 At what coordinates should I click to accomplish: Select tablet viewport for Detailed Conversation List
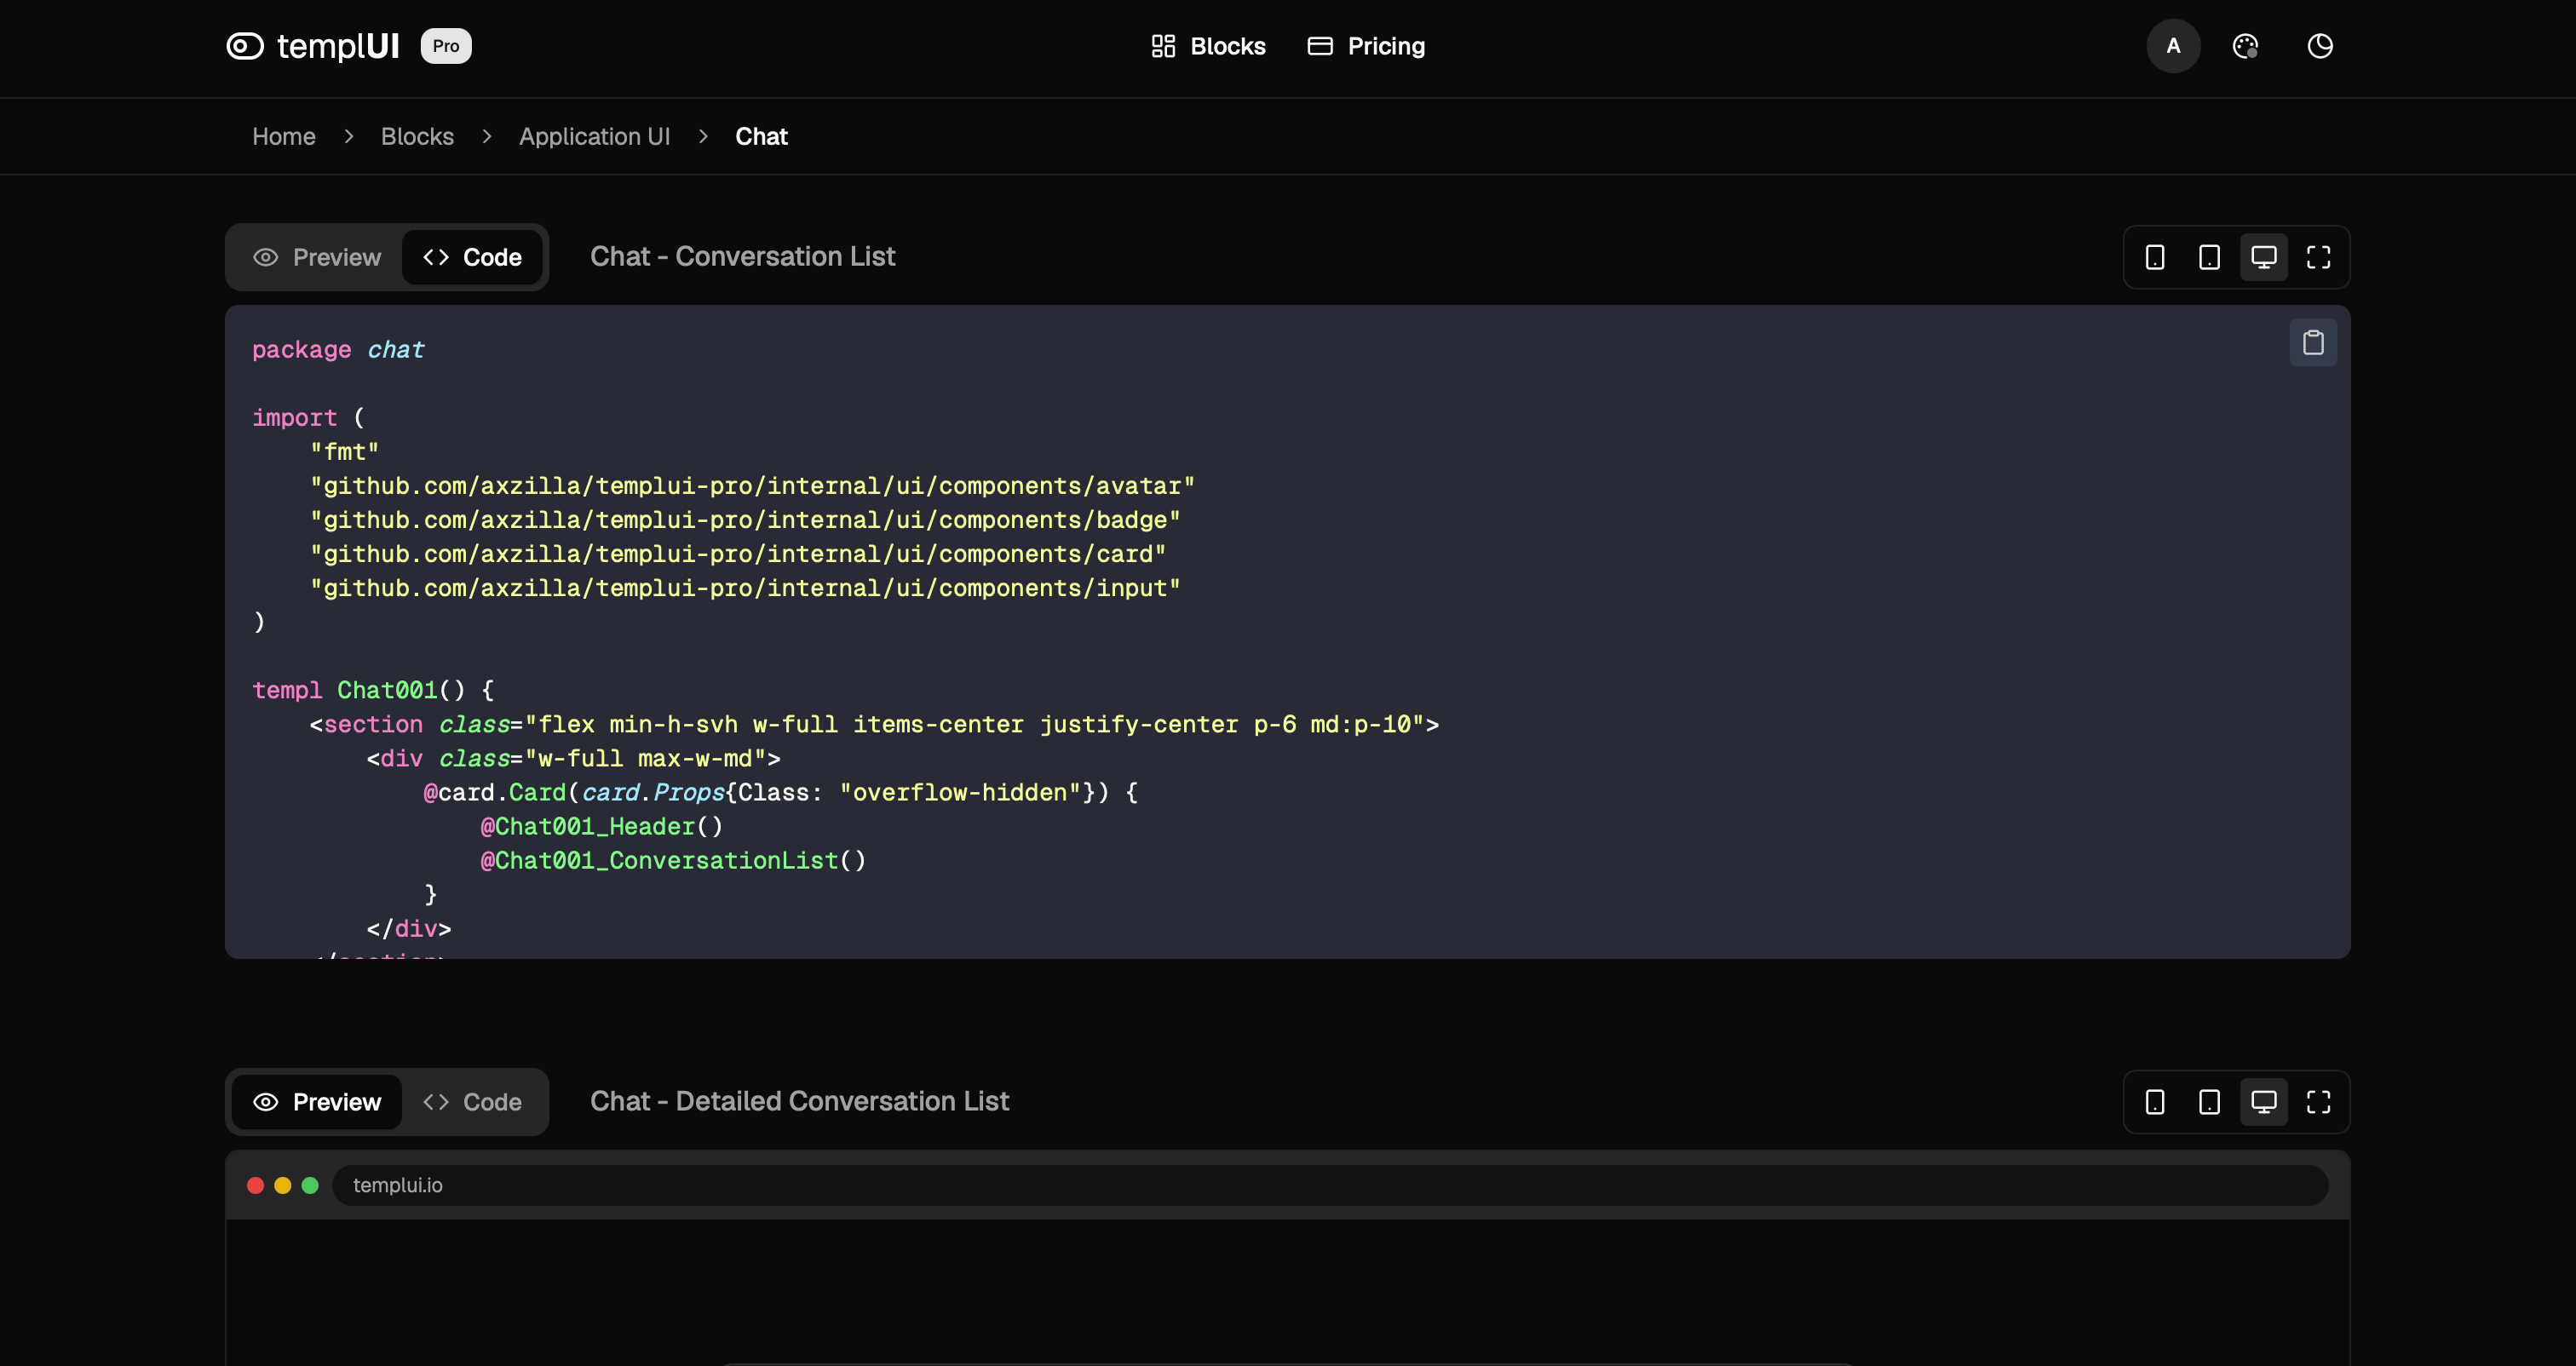coord(2209,1102)
